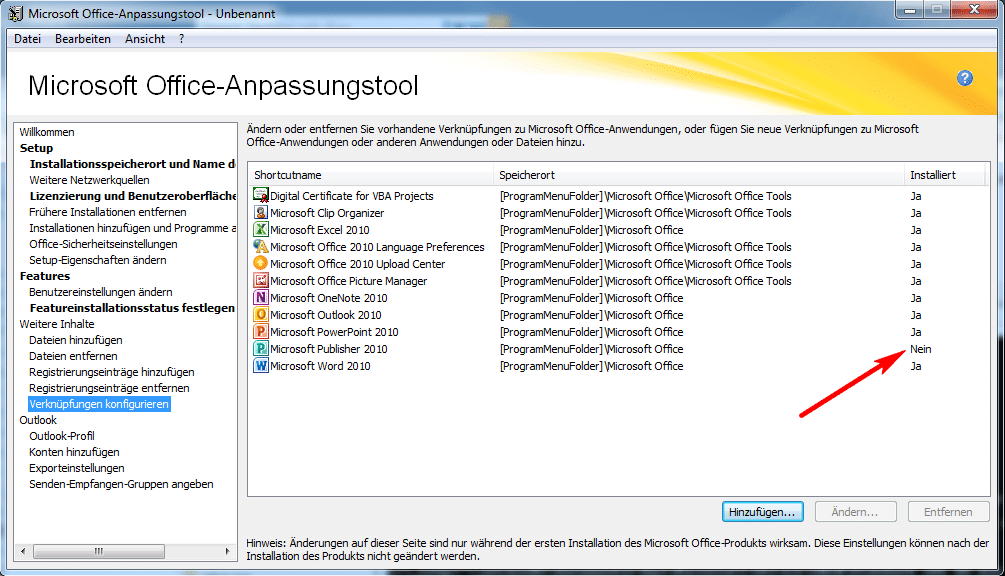
Task: Open the Ansicht menu
Action: click(x=145, y=39)
